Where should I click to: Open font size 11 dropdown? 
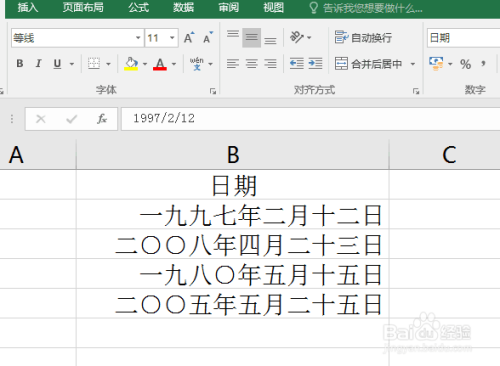click(x=172, y=38)
